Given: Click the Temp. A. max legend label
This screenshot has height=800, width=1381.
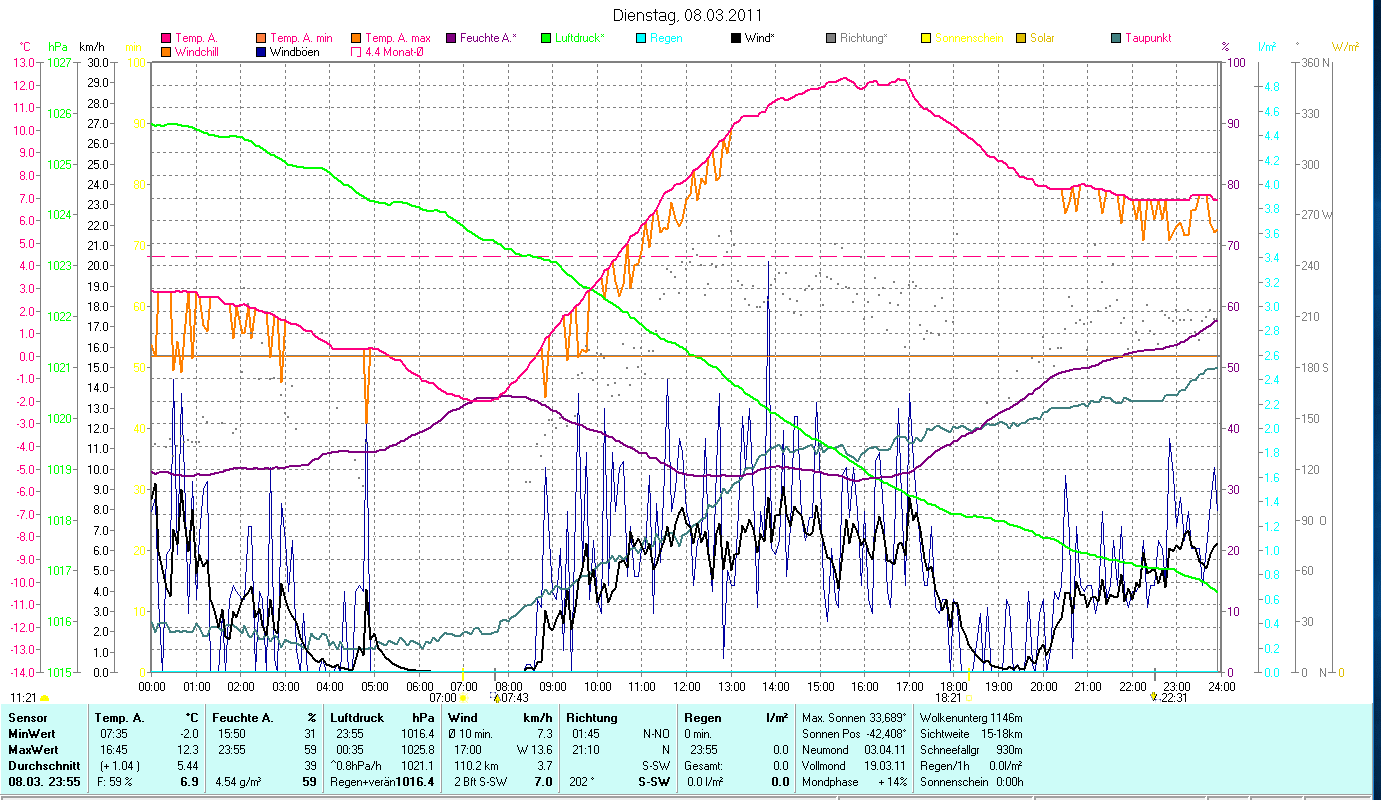Looking at the screenshot, I should 397,38.
